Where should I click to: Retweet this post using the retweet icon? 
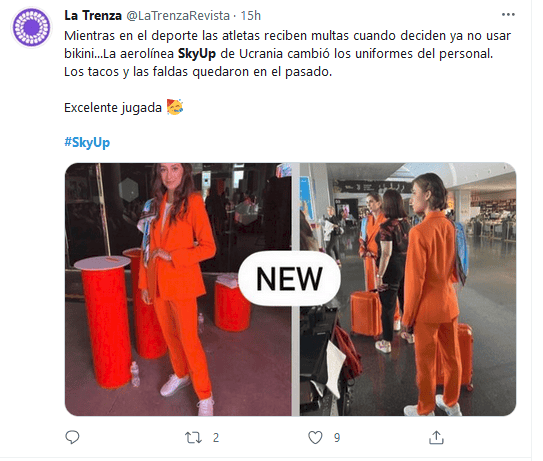(x=193, y=438)
